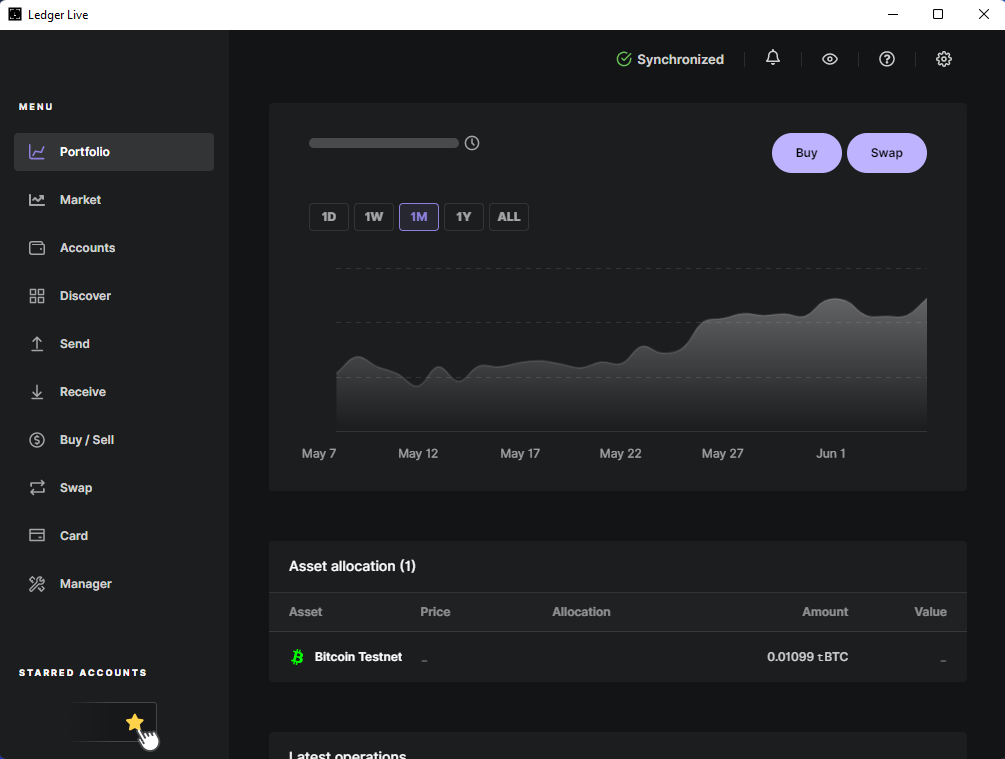Click the Bitcoin Testnet asset icon
1005x759 pixels.
click(x=297, y=657)
